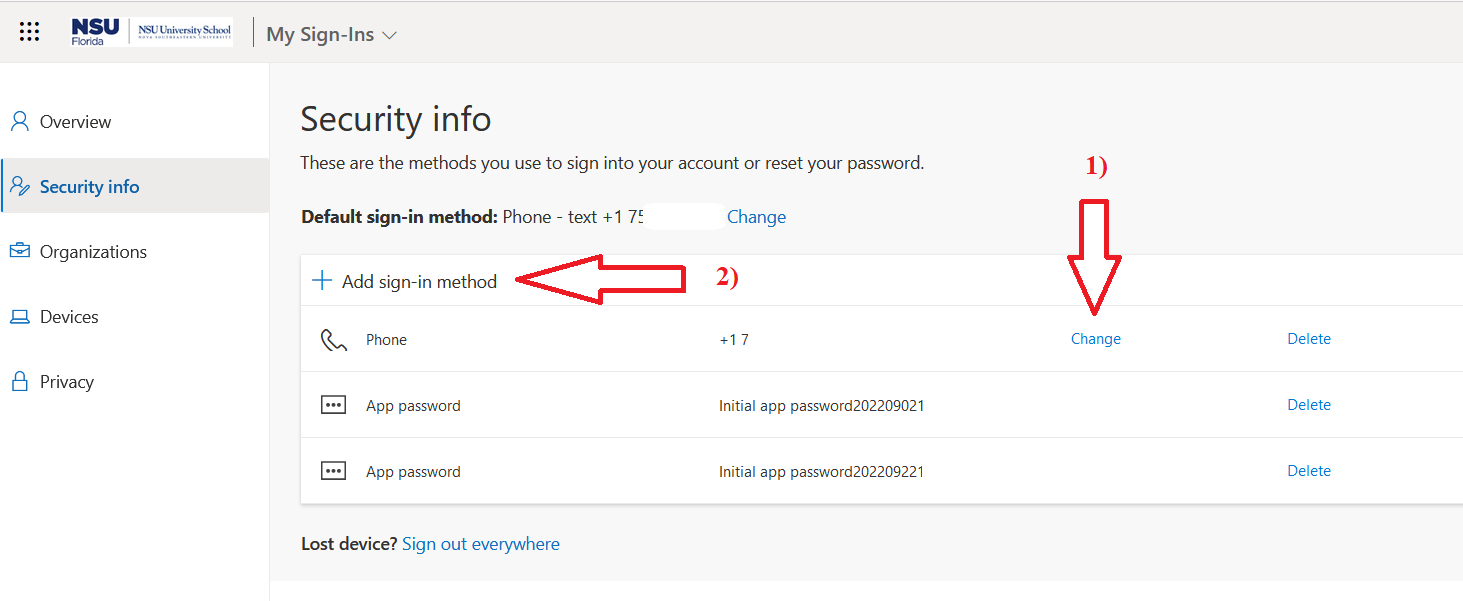The image size is (1463, 601).
Task: Click the NSU Florida logo
Action: 95,30
